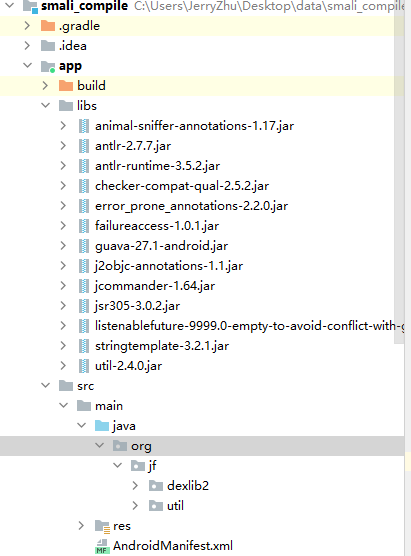Screen dimensions: 411x556
Task: Collapse the smali_compile project root arrow
Action: tap(9, 5)
